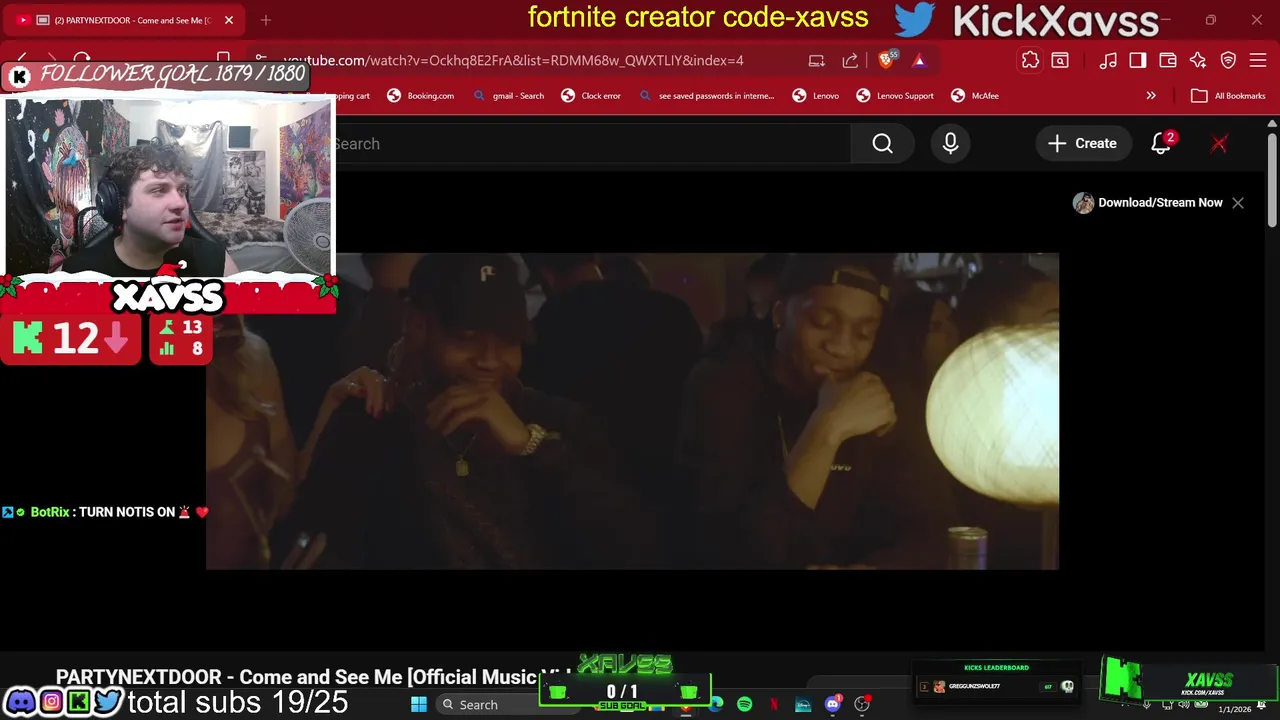This screenshot has height=720, width=1280.
Task: Open the gmail - Search bookmark
Action: [x=509, y=96]
